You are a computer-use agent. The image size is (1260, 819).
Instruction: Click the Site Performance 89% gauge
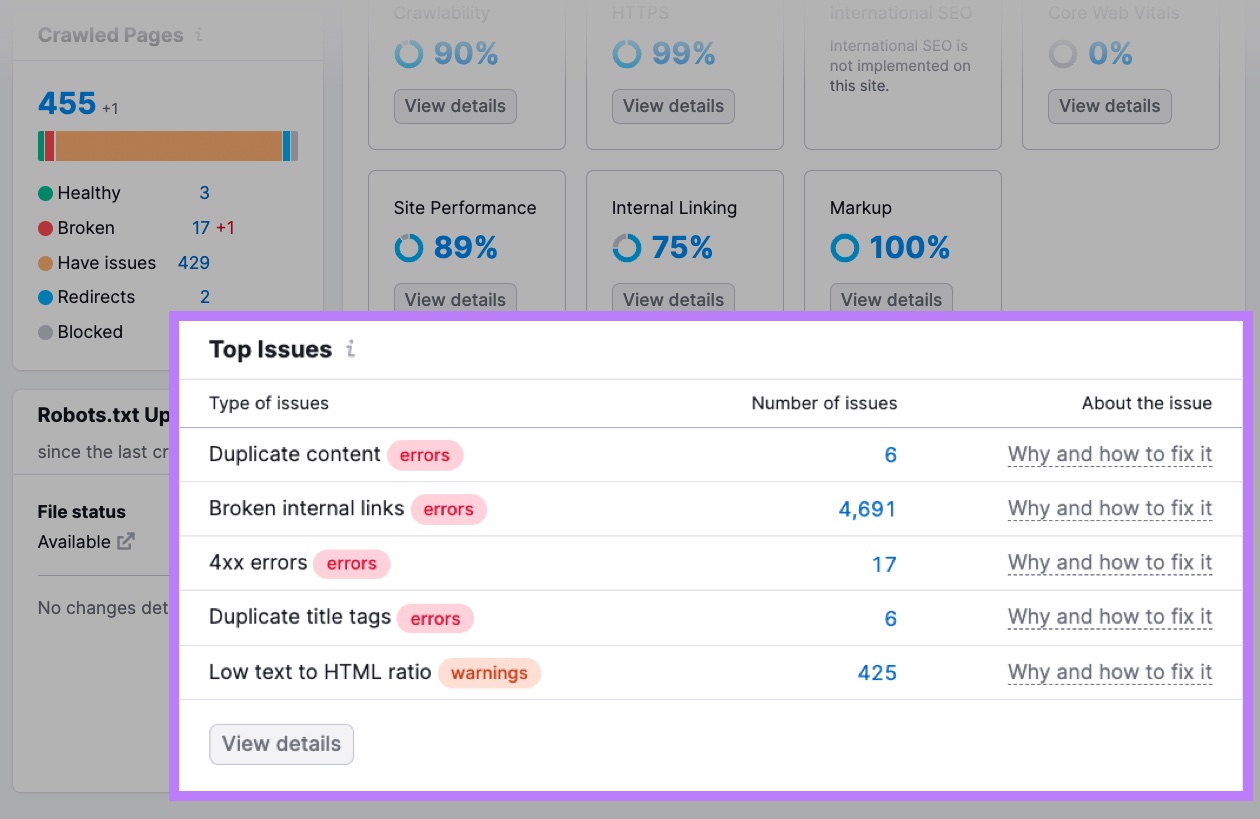point(408,247)
